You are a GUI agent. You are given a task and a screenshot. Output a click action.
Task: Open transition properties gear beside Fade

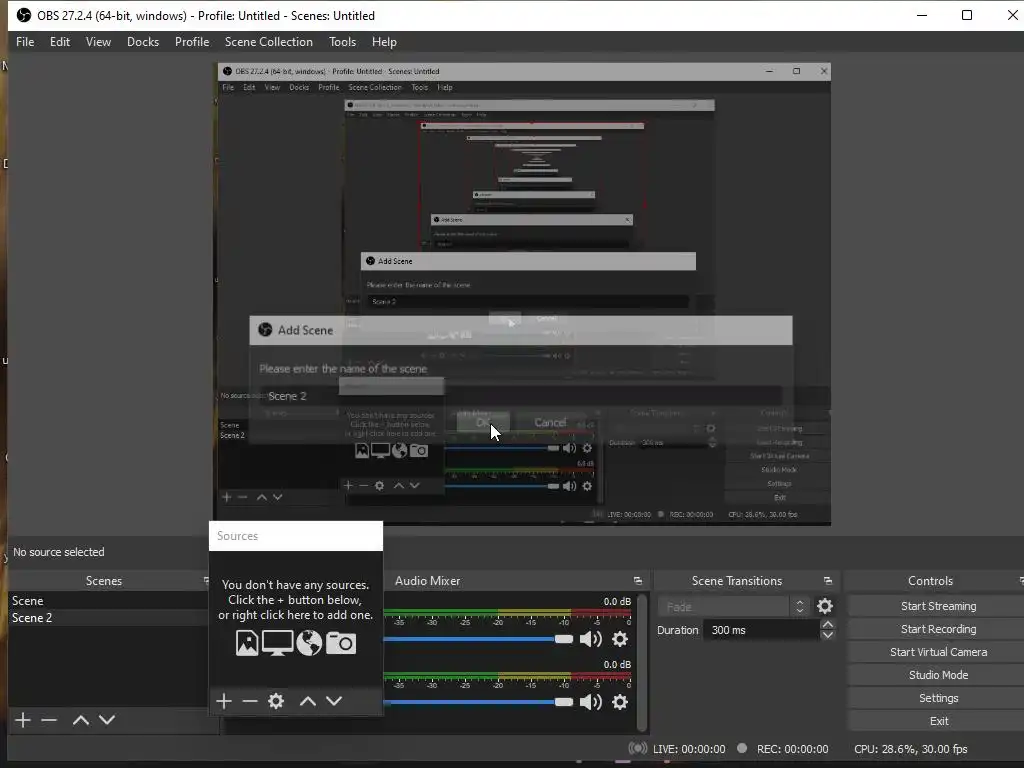825,606
